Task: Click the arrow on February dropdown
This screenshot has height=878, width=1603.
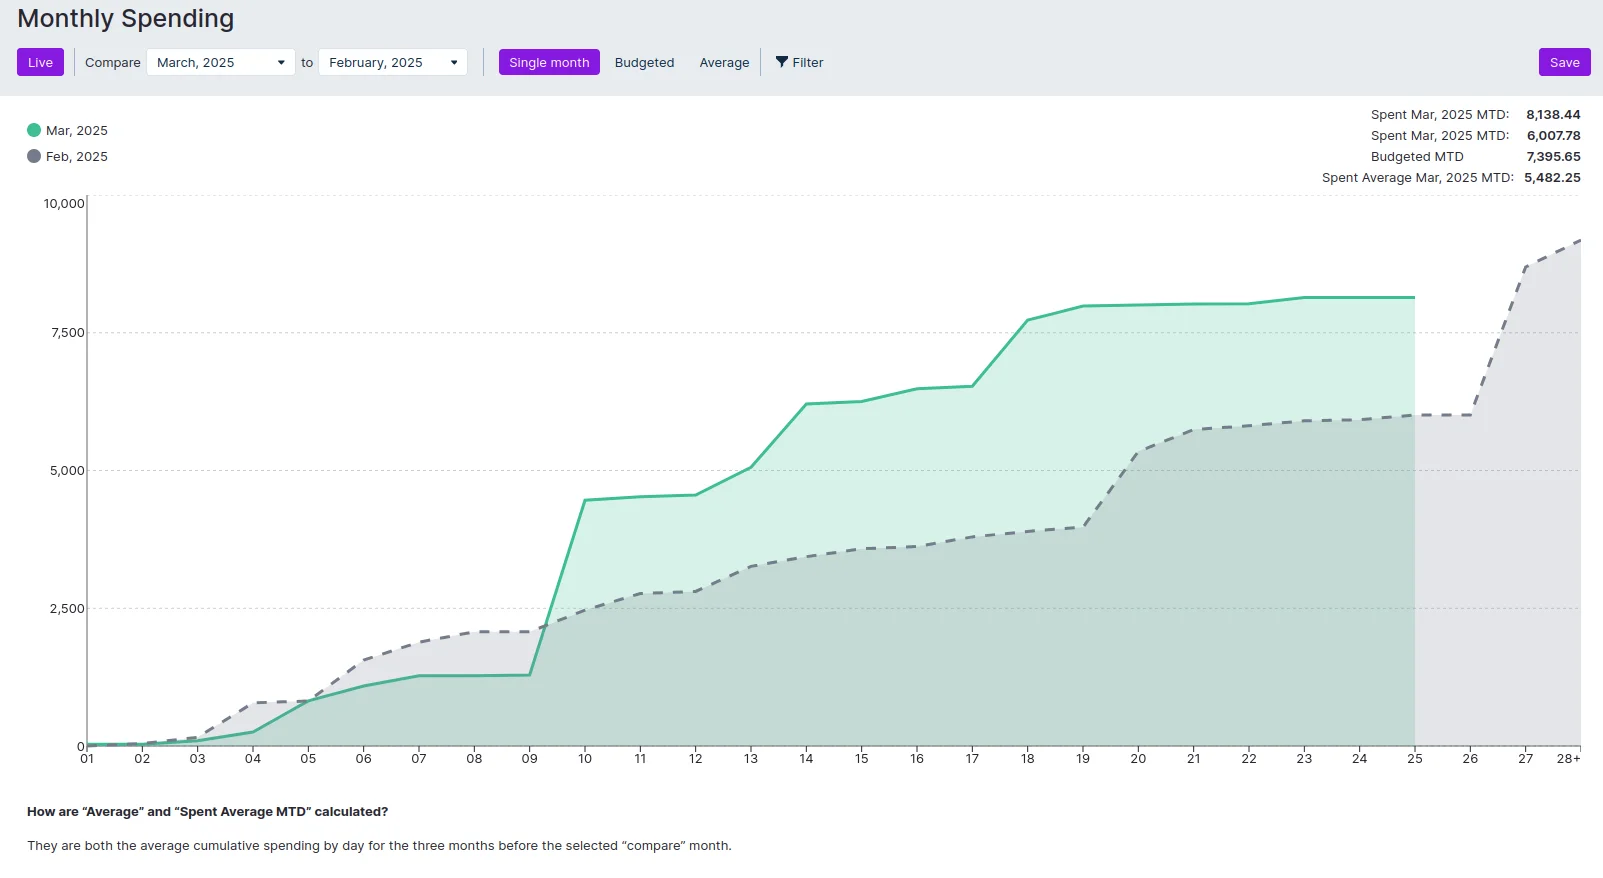Action: click(454, 62)
